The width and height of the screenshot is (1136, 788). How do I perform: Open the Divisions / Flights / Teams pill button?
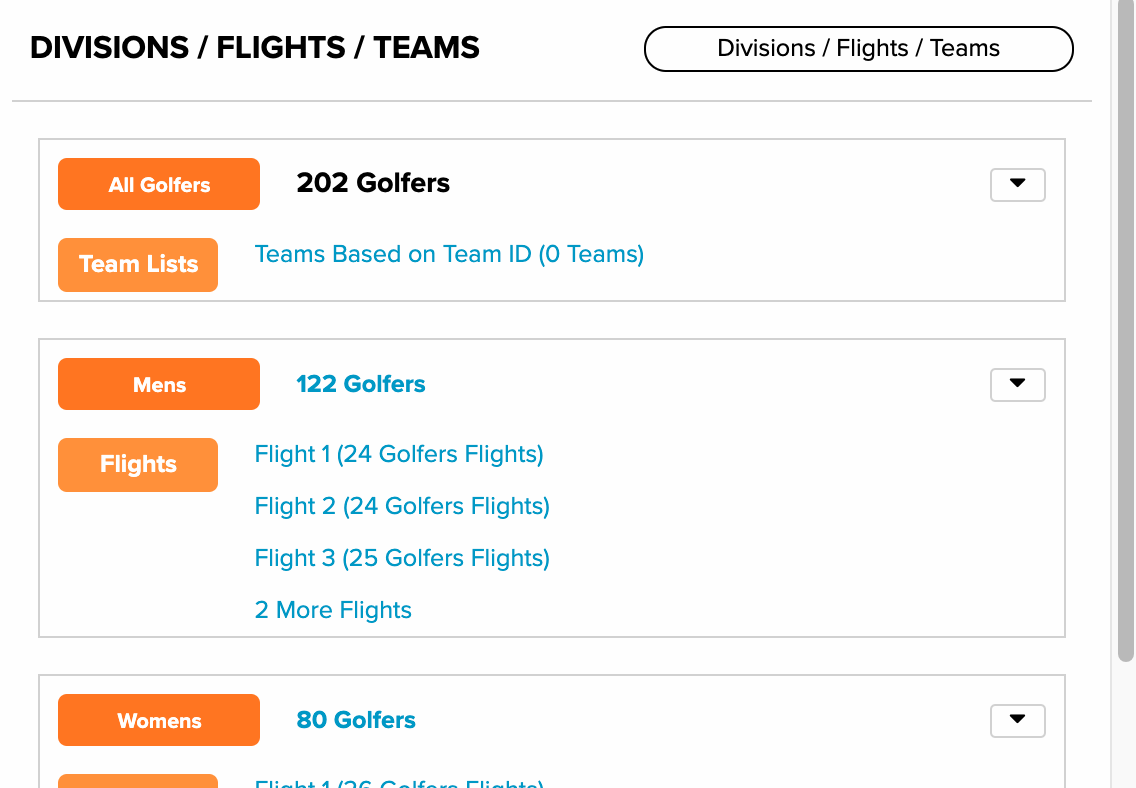pos(859,49)
